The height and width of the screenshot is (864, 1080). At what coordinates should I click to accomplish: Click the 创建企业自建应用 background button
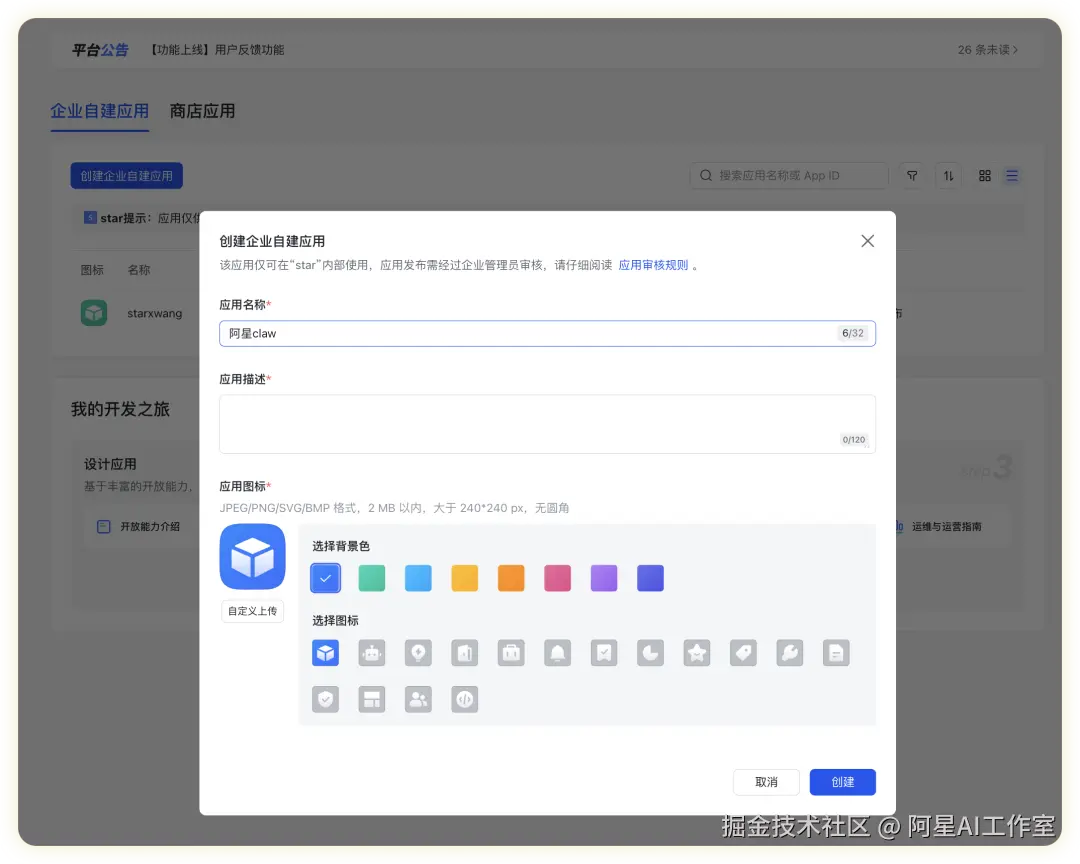click(127, 176)
